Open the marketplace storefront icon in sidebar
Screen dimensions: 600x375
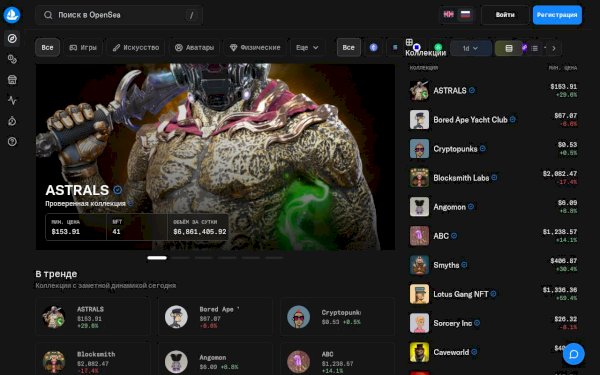(x=12, y=80)
